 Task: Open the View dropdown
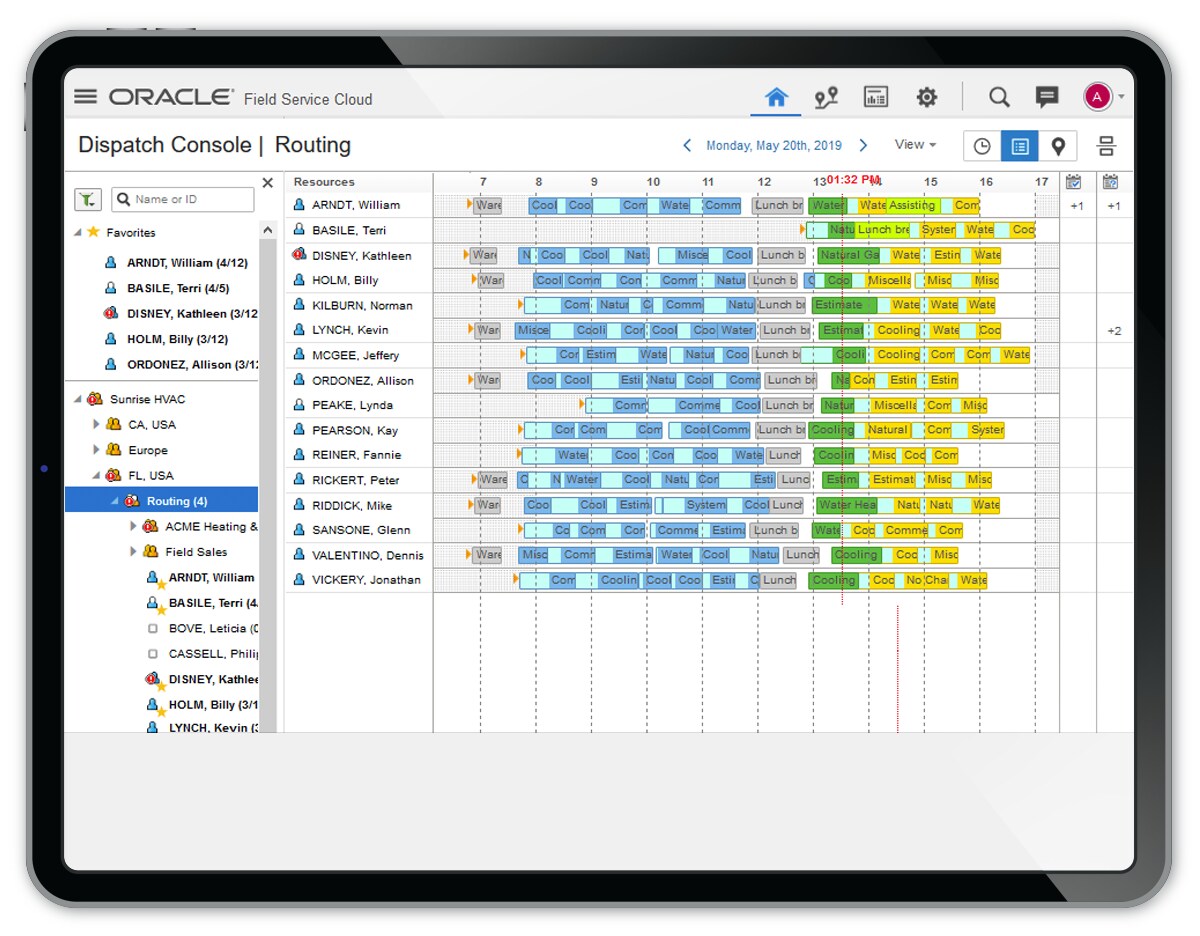(915, 145)
